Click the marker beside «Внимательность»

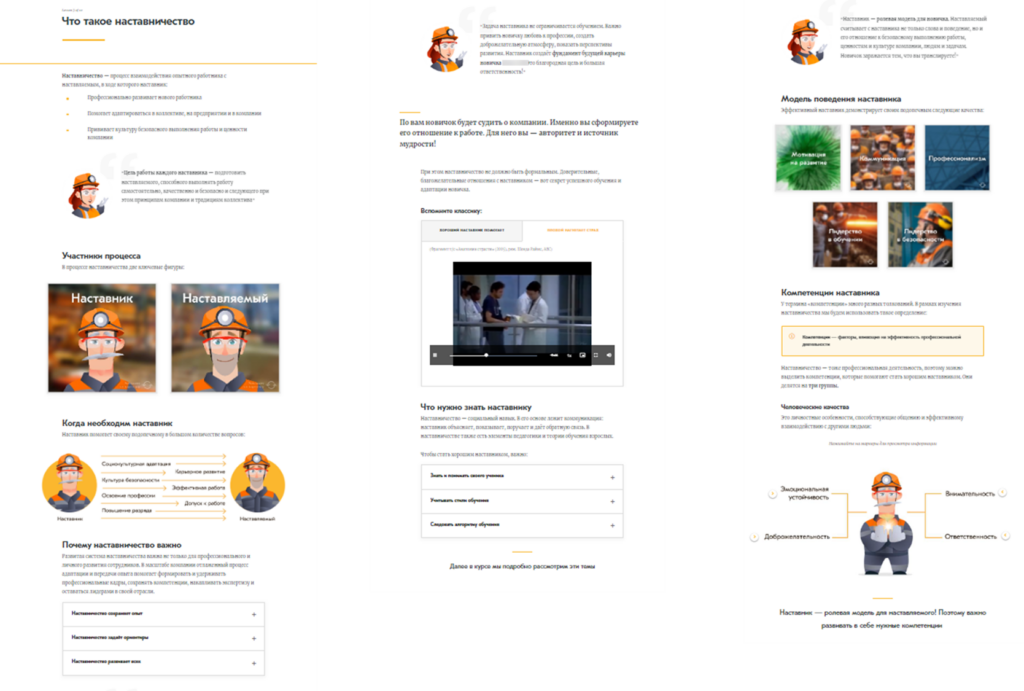[1002, 493]
